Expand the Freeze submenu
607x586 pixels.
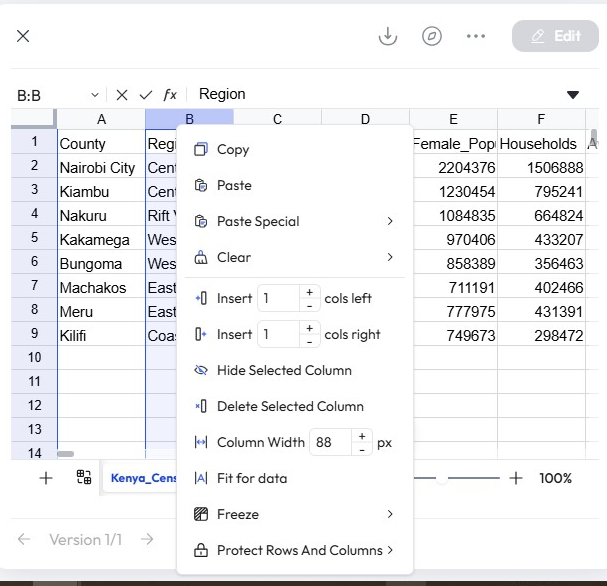390,514
